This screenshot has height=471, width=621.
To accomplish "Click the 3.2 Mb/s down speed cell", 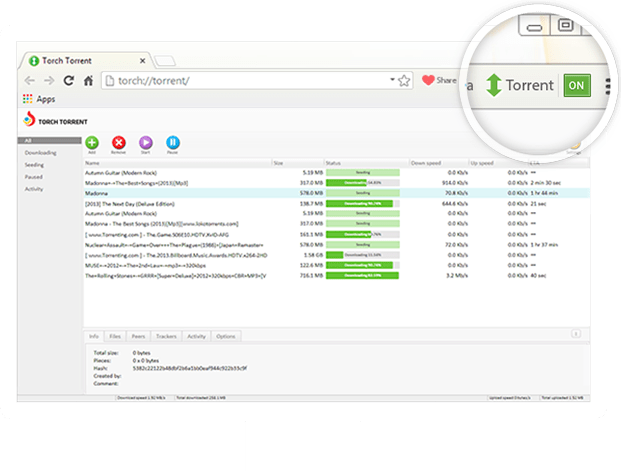I will click(x=457, y=275).
